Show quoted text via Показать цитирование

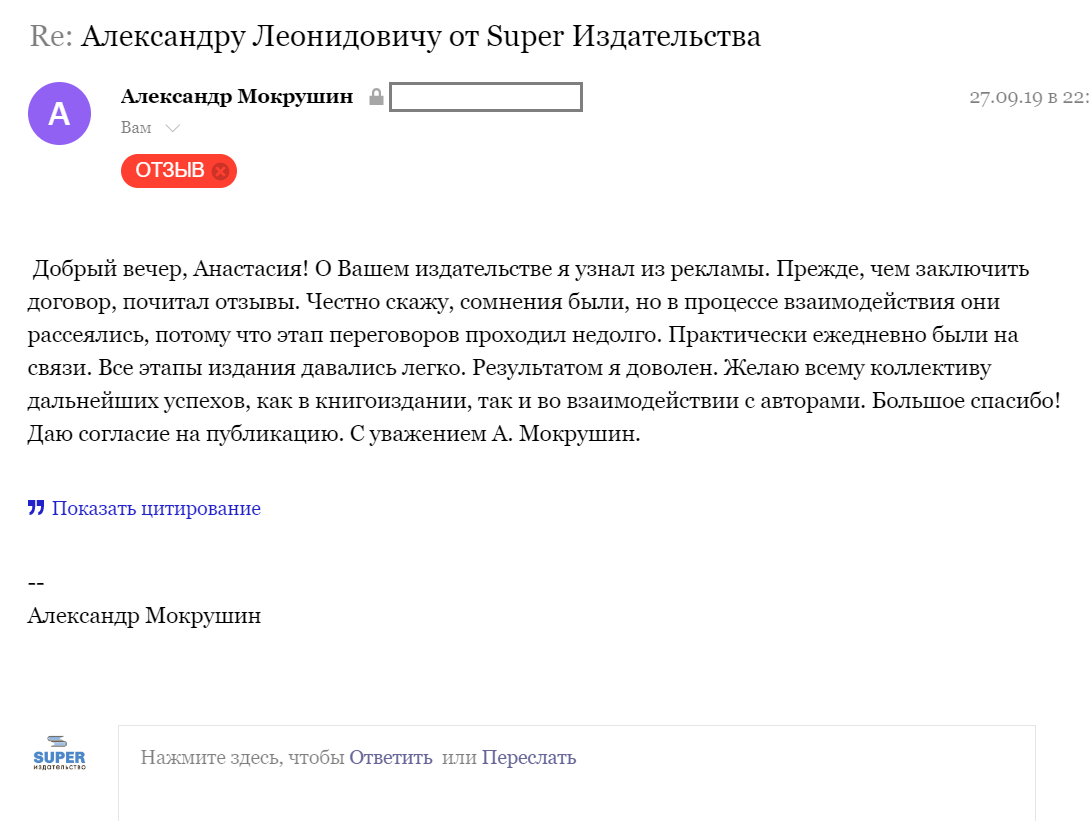point(156,508)
